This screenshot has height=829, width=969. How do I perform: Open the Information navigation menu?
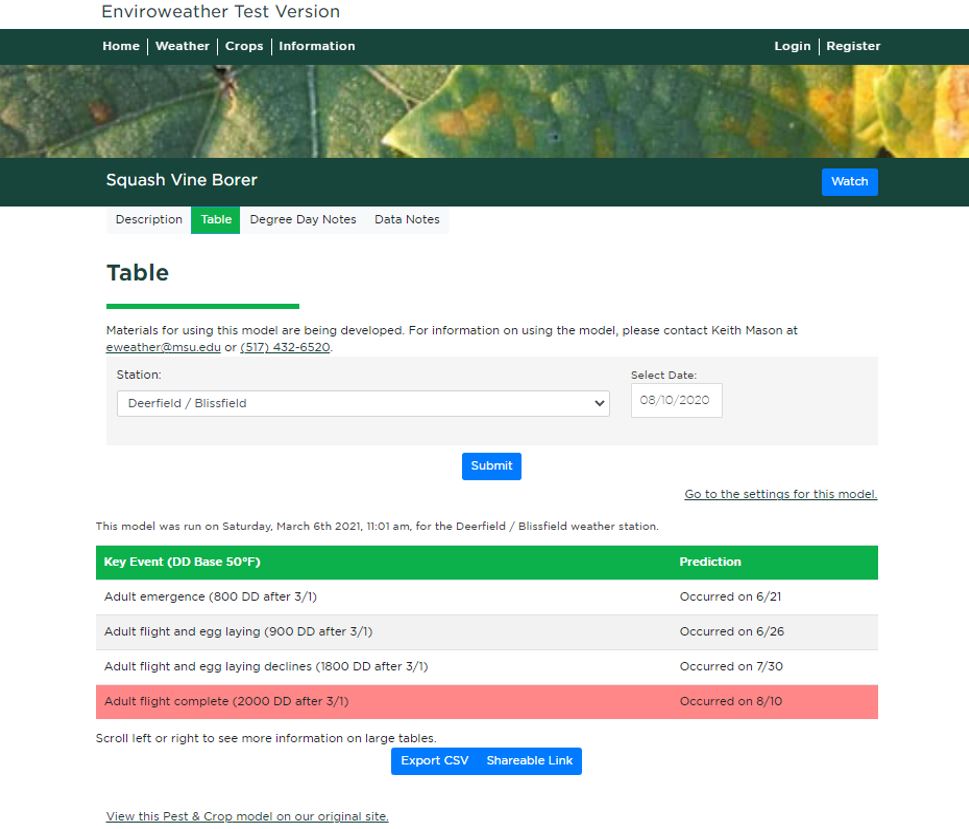coord(316,46)
